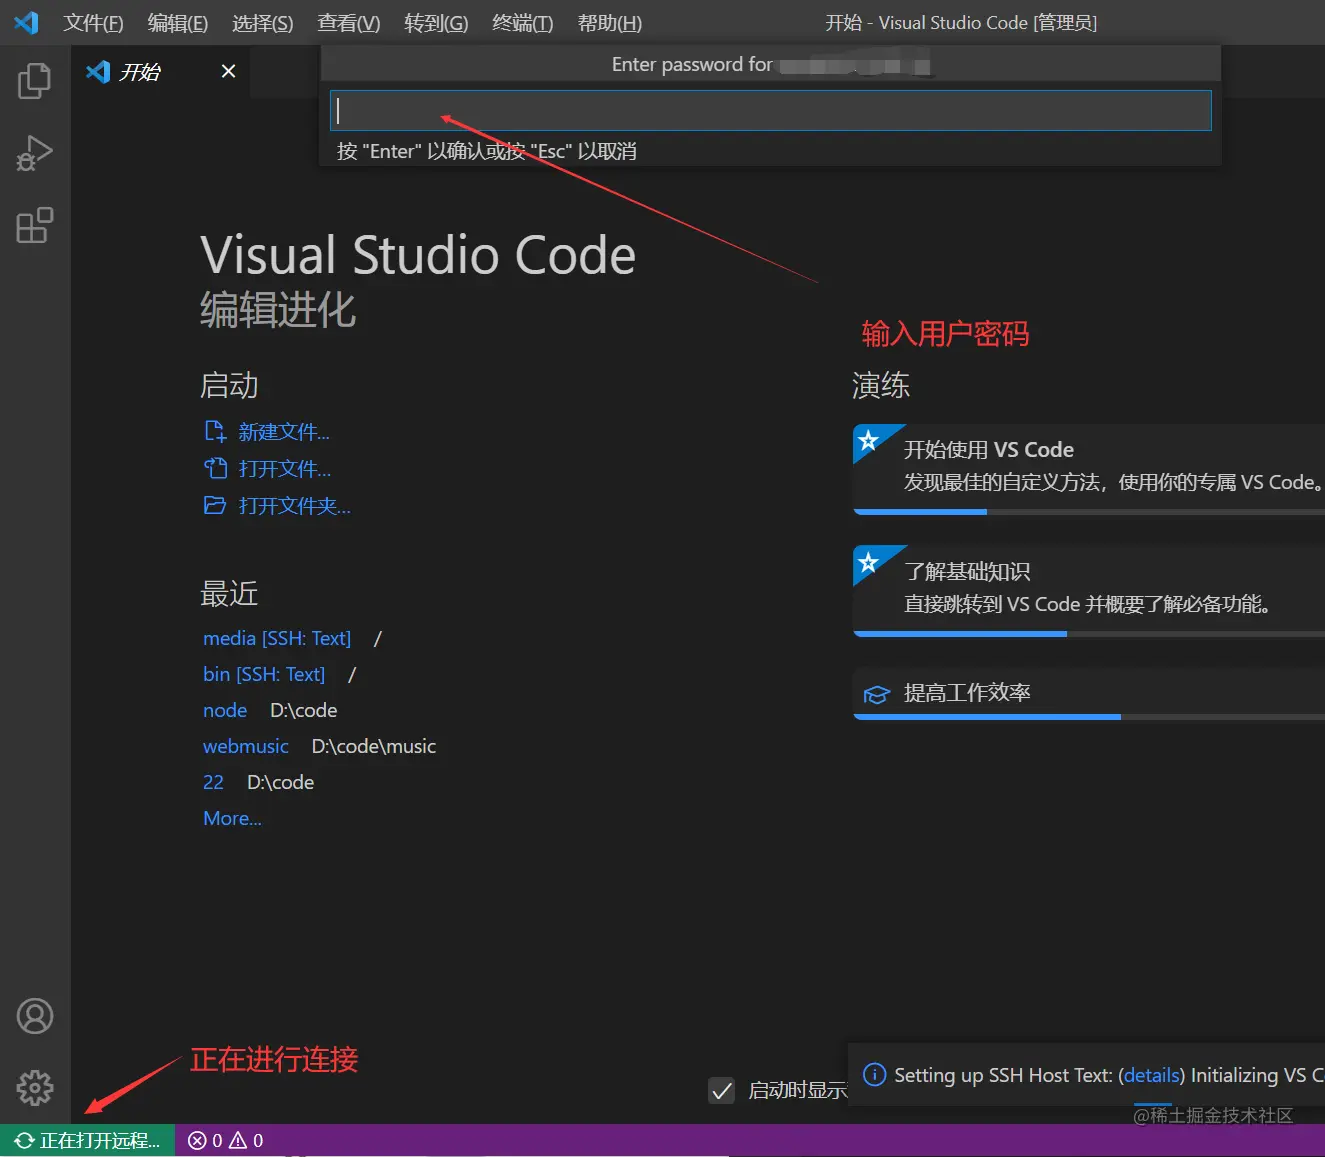Click the remote status indicator showing 正在打开远程
This screenshot has height=1157, width=1325.
[x=87, y=1140]
